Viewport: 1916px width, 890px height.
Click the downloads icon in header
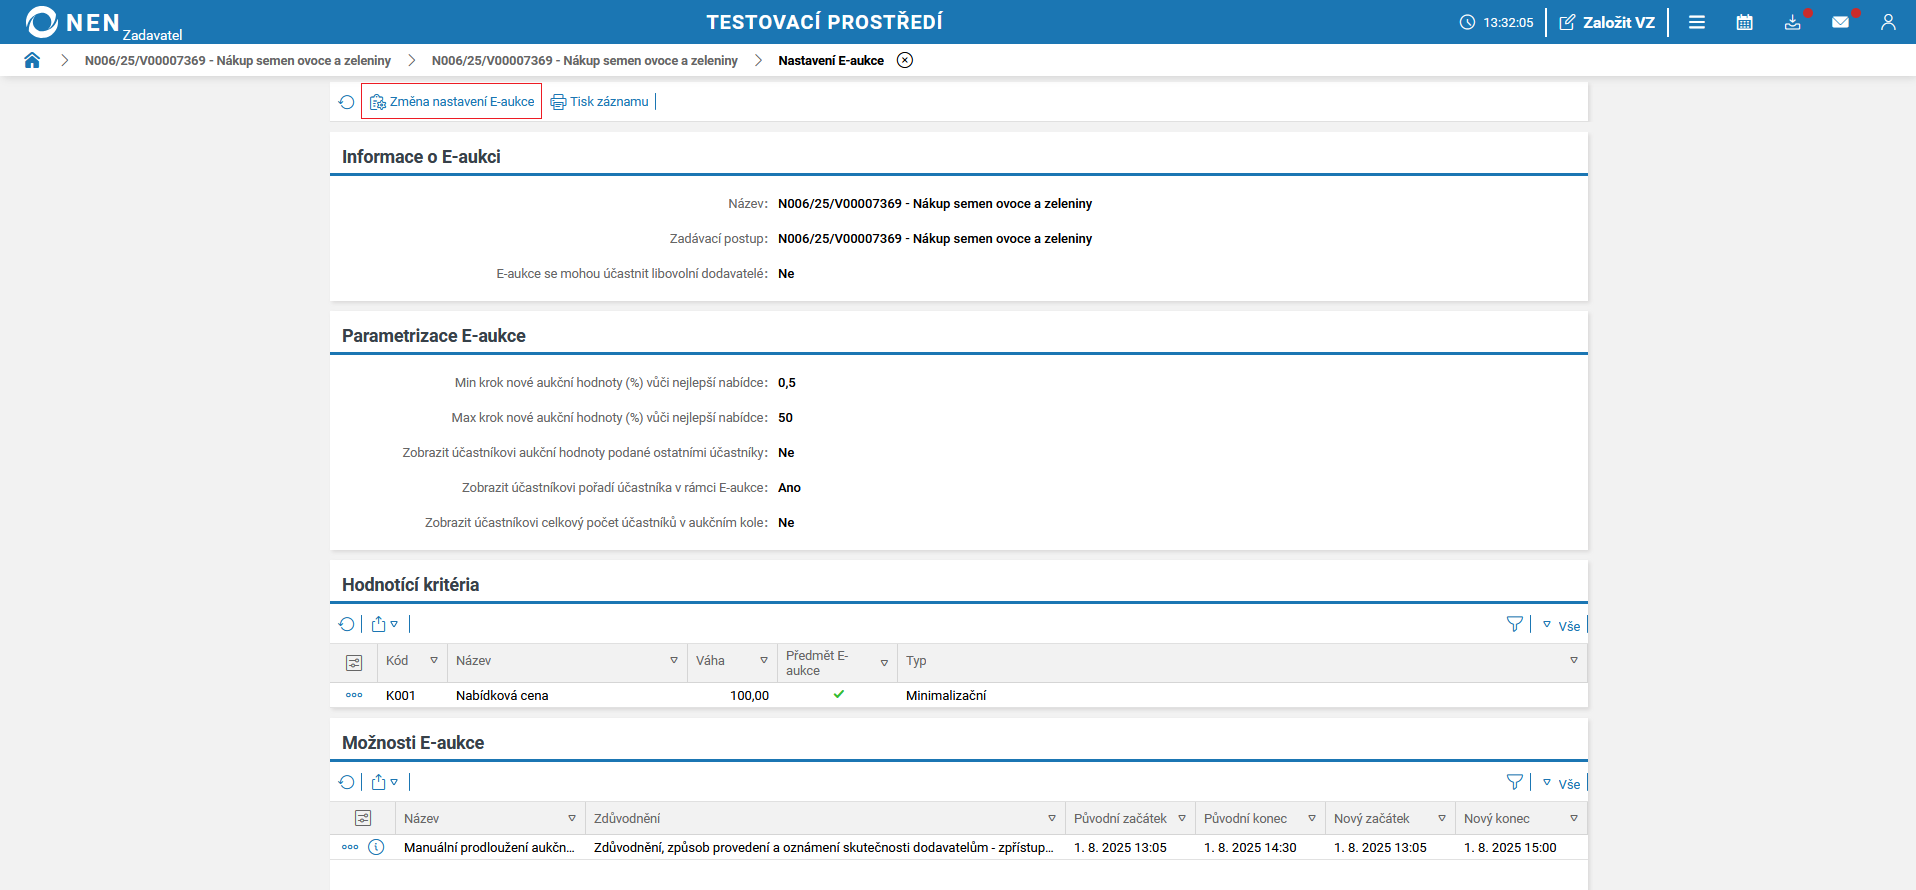coord(1792,22)
